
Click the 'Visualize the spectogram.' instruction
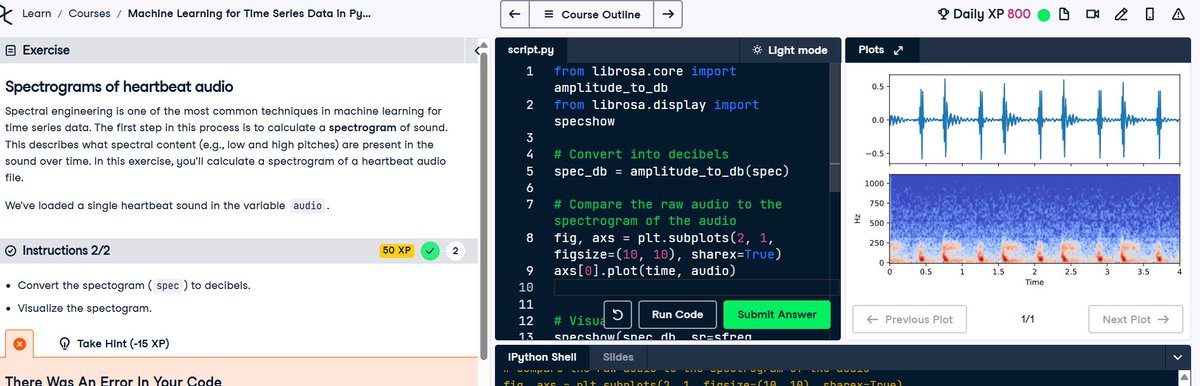85,308
